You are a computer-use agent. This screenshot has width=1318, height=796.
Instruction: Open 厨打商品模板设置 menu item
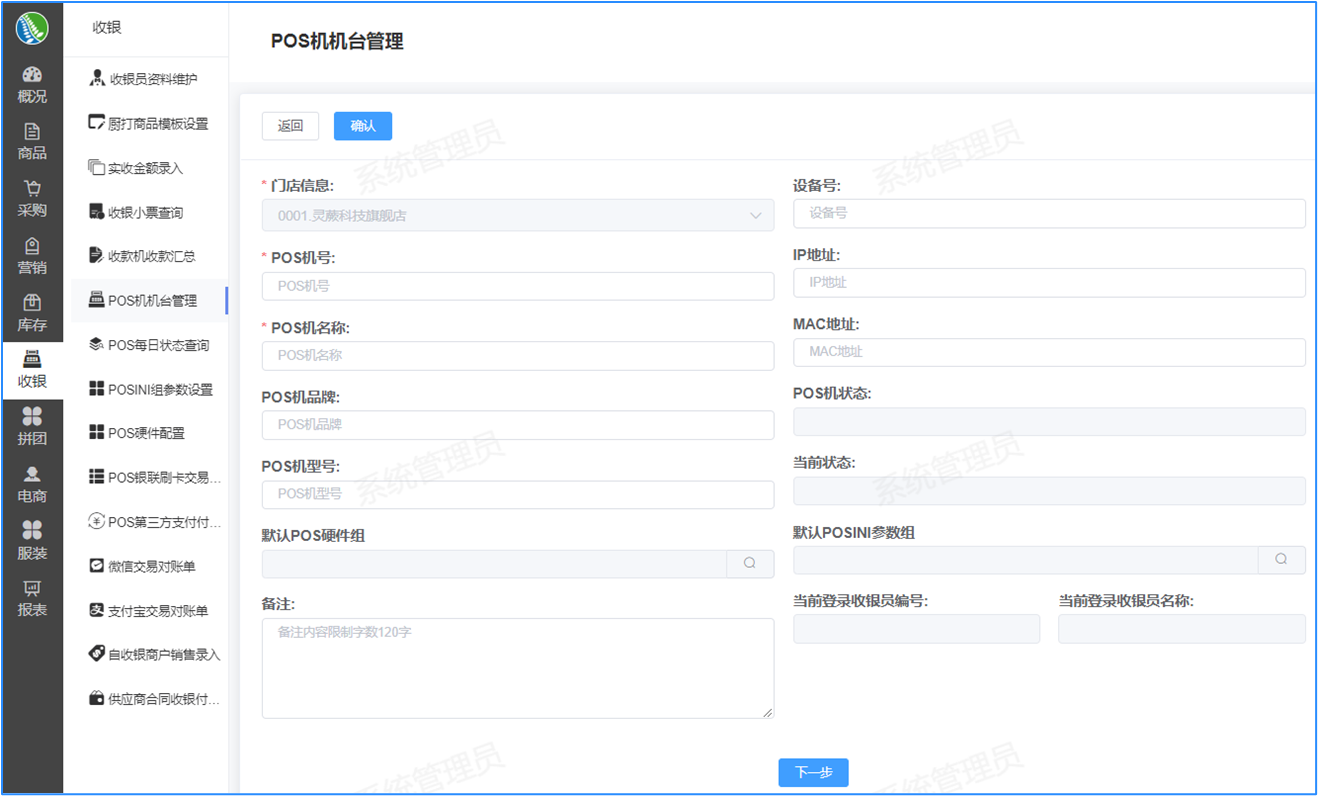coord(150,124)
